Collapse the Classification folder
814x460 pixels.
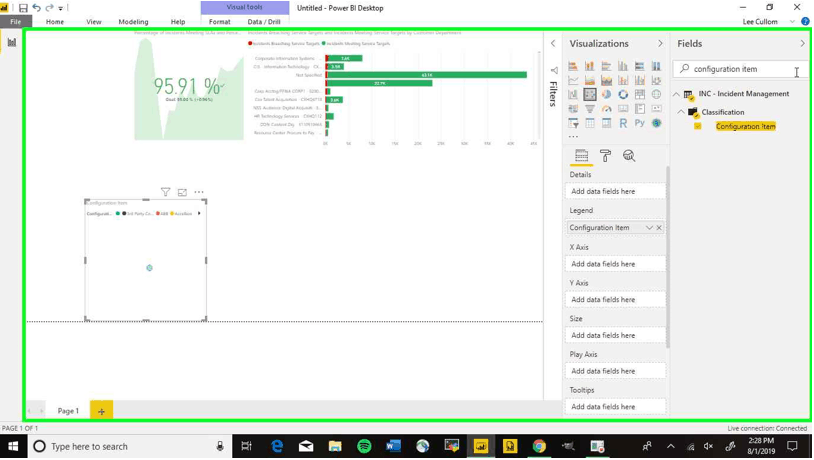pos(681,112)
